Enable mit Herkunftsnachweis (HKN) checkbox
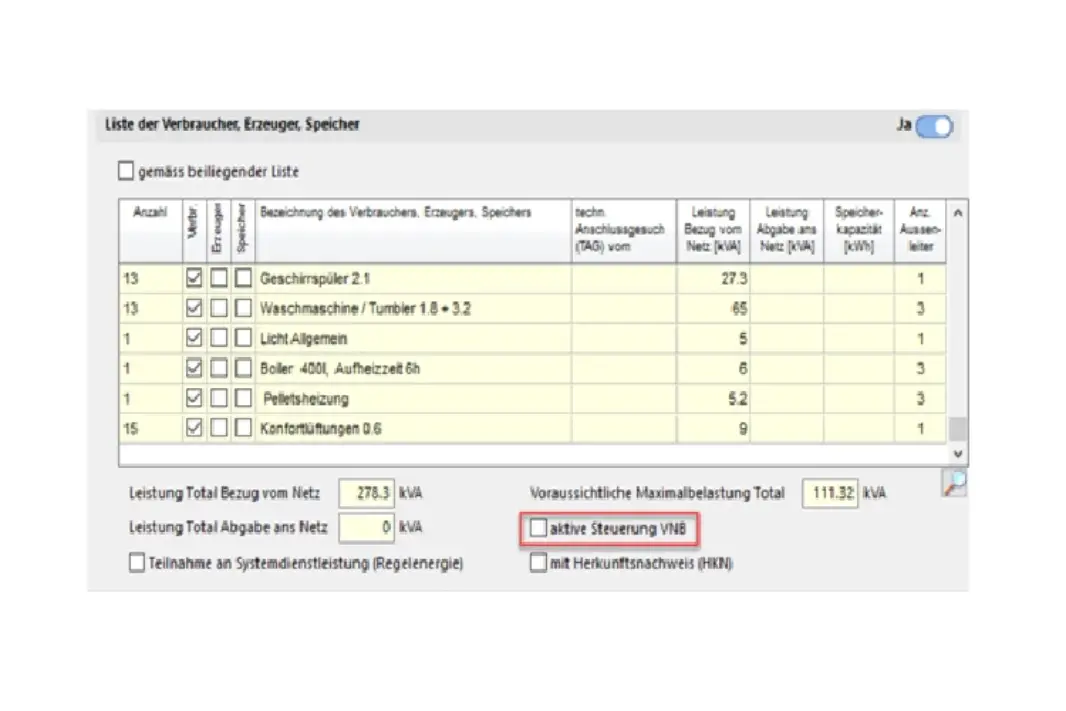The image size is (1066, 711). tap(539, 563)
